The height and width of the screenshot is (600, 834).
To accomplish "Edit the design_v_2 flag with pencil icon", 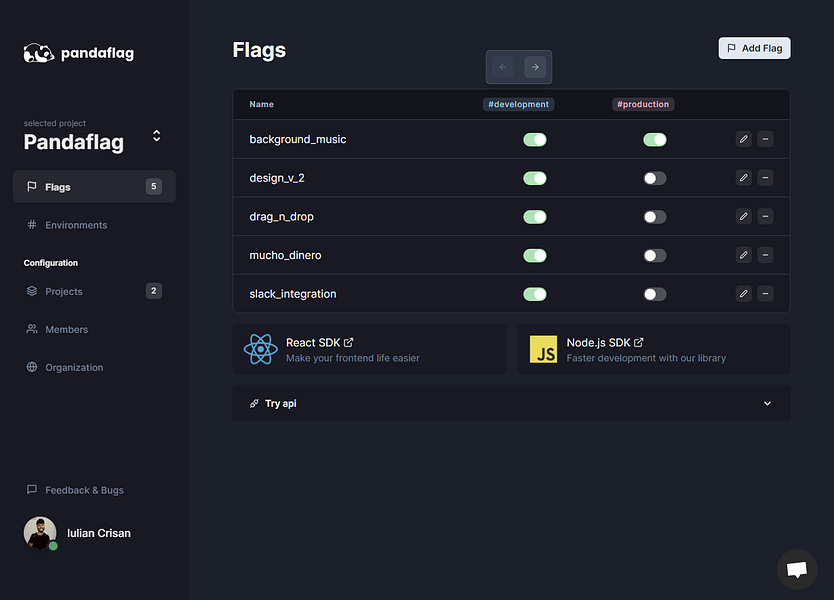I will [x=744, y=178].
